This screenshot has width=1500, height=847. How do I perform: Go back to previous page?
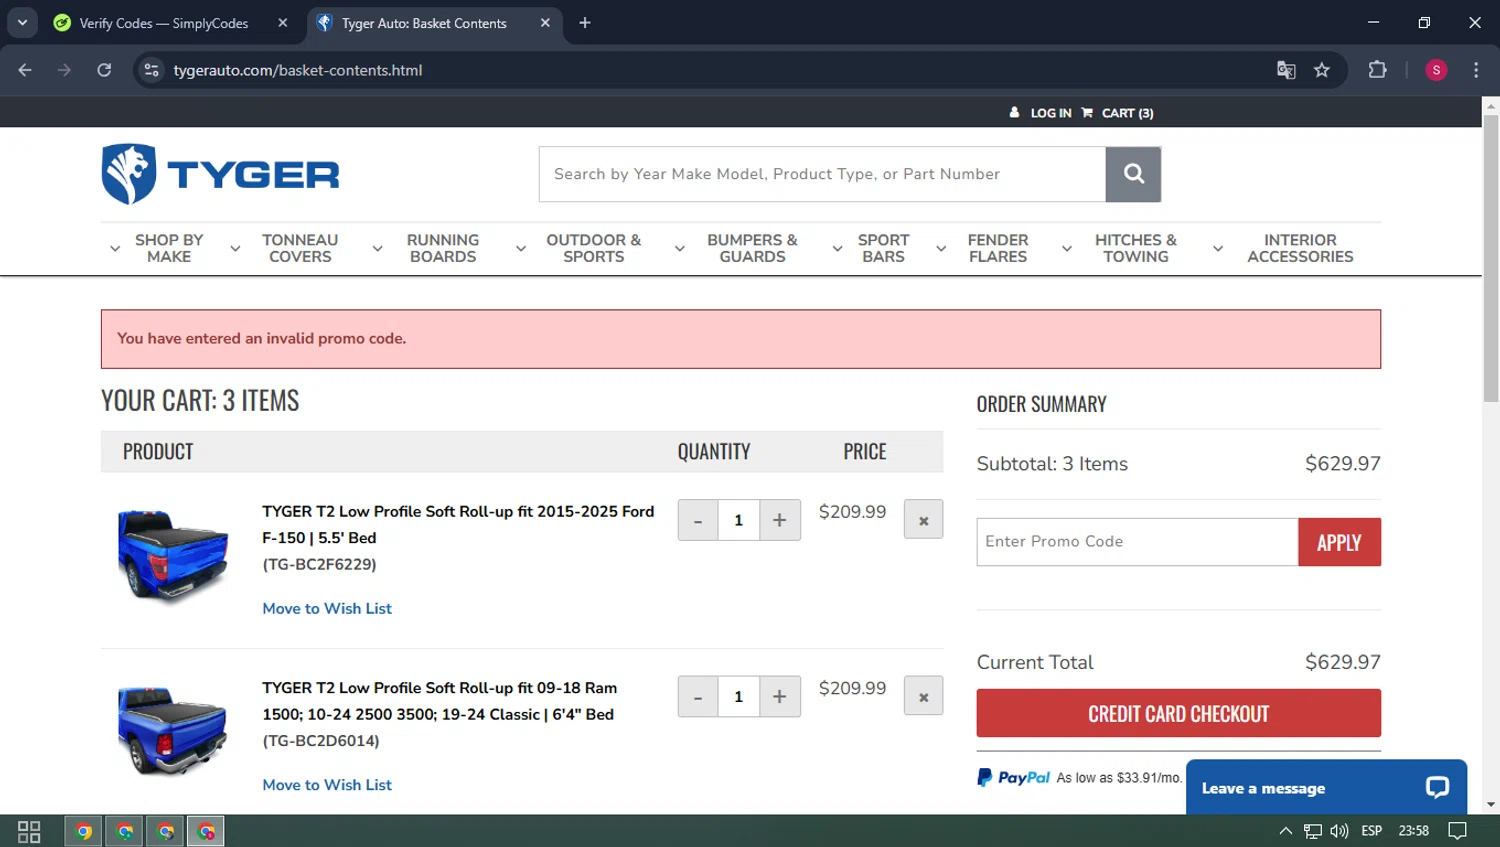(x=25, y=70)
